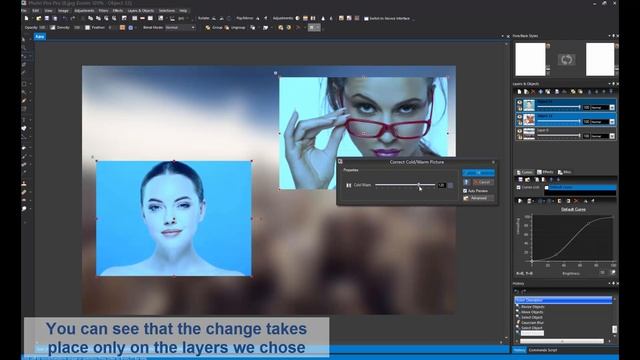Click the Save icon in toolbar
The width and height of the screenshot is (640, 360).
(x=47, y=18)
